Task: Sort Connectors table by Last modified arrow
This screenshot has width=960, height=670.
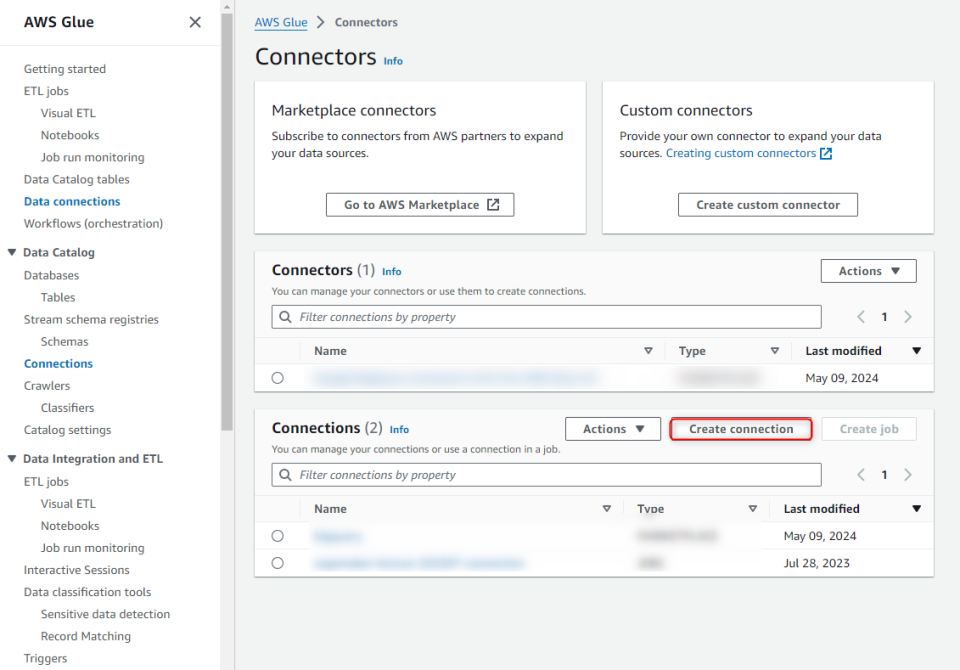Action: [x=917, y=351]
